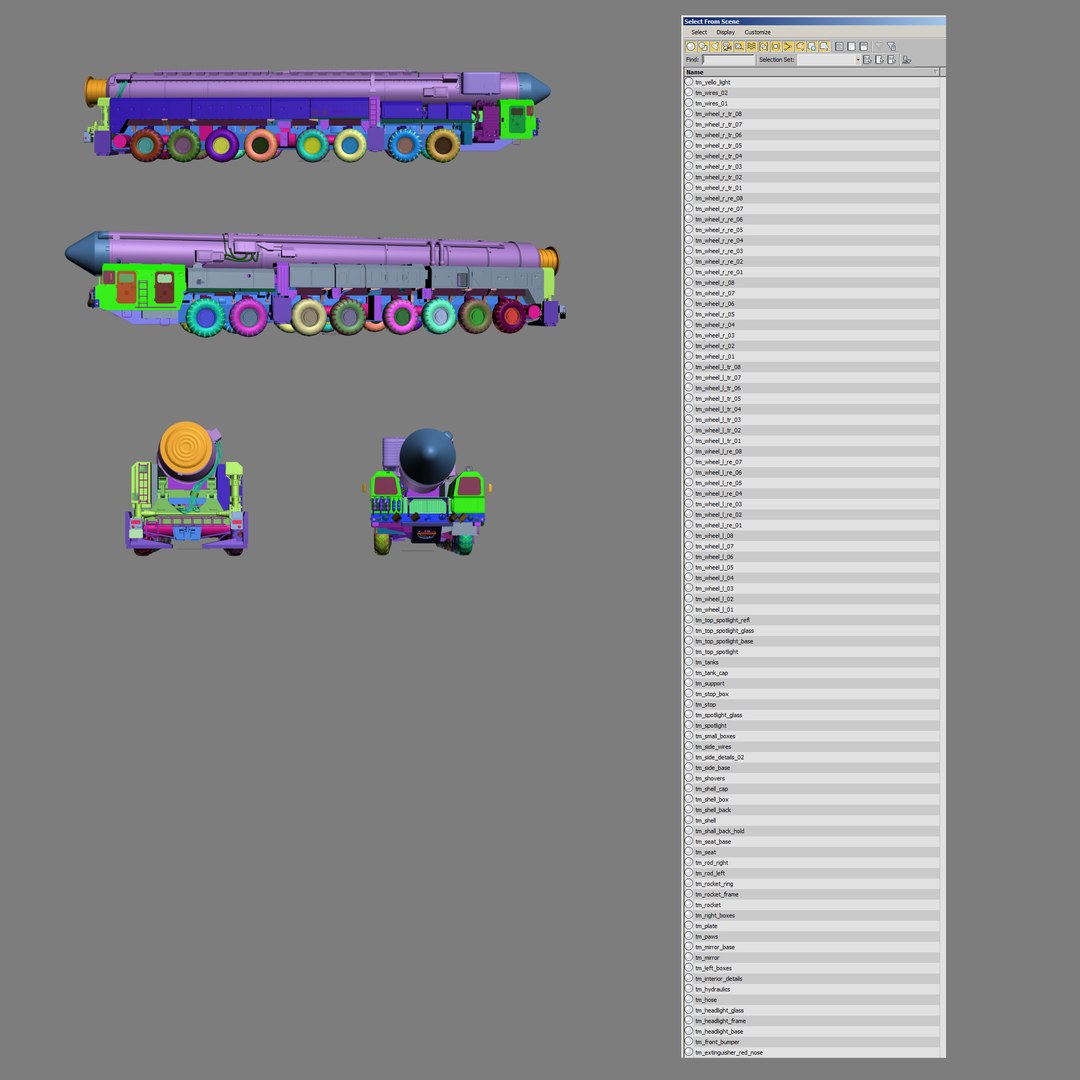Open the Select menu
This screenshot has width=1080, height=1080.
[x=699, y=32]
